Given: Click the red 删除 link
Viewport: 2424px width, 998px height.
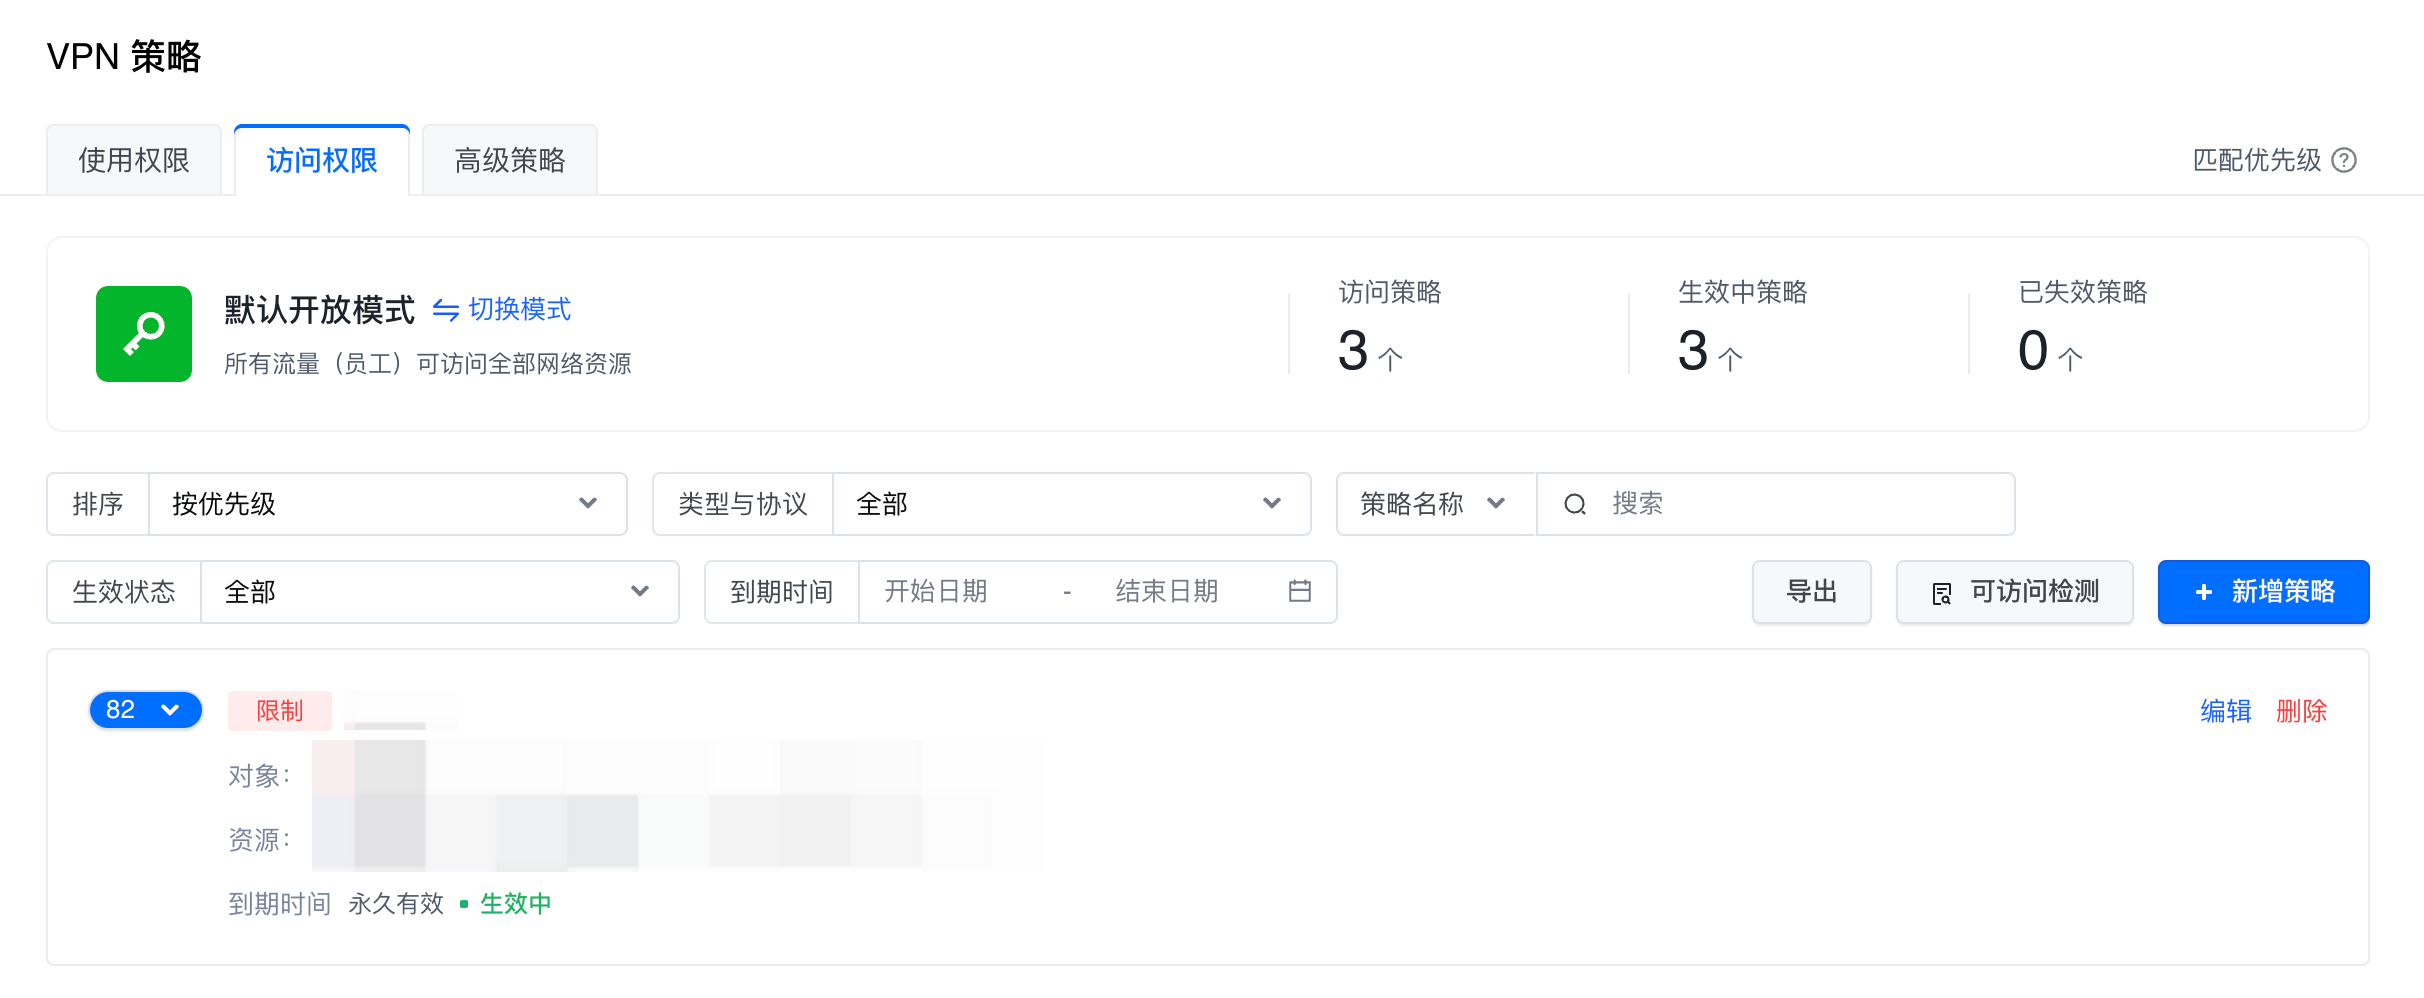Looking at the screenshot, I should pyautogui.click(x=2301, y=711).
